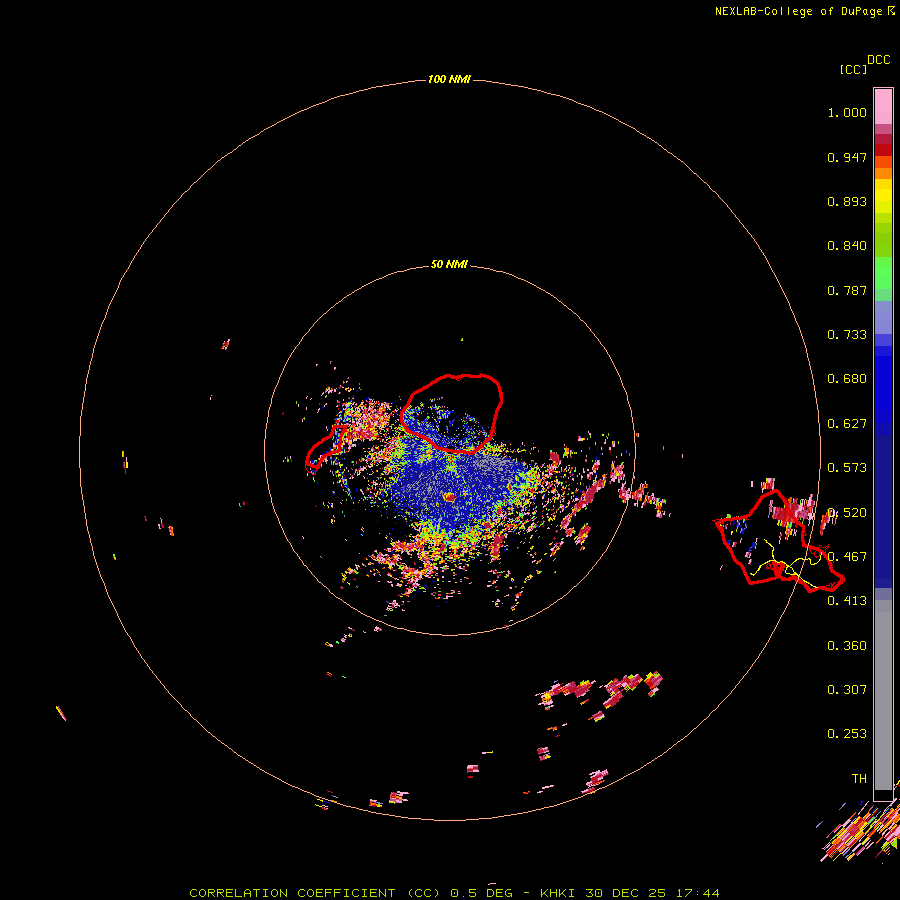
Task: Click the 0.787 scale value
Action: pyautogui.click(x=847, y=290)
